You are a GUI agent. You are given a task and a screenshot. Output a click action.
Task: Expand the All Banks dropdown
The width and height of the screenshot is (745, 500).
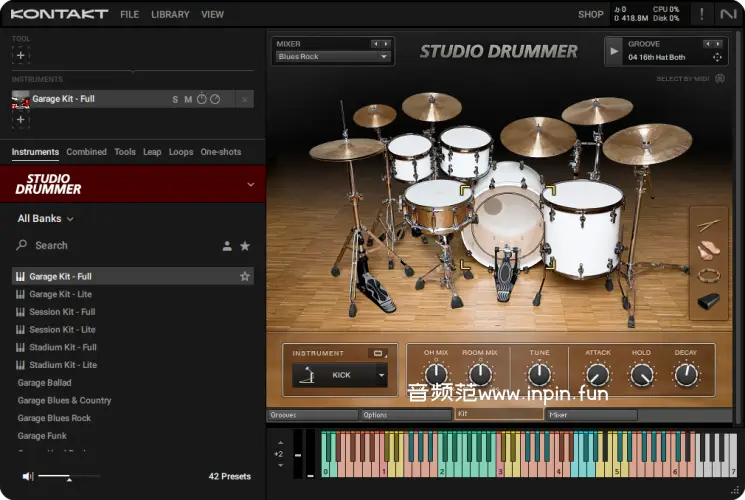coord(45,219)
